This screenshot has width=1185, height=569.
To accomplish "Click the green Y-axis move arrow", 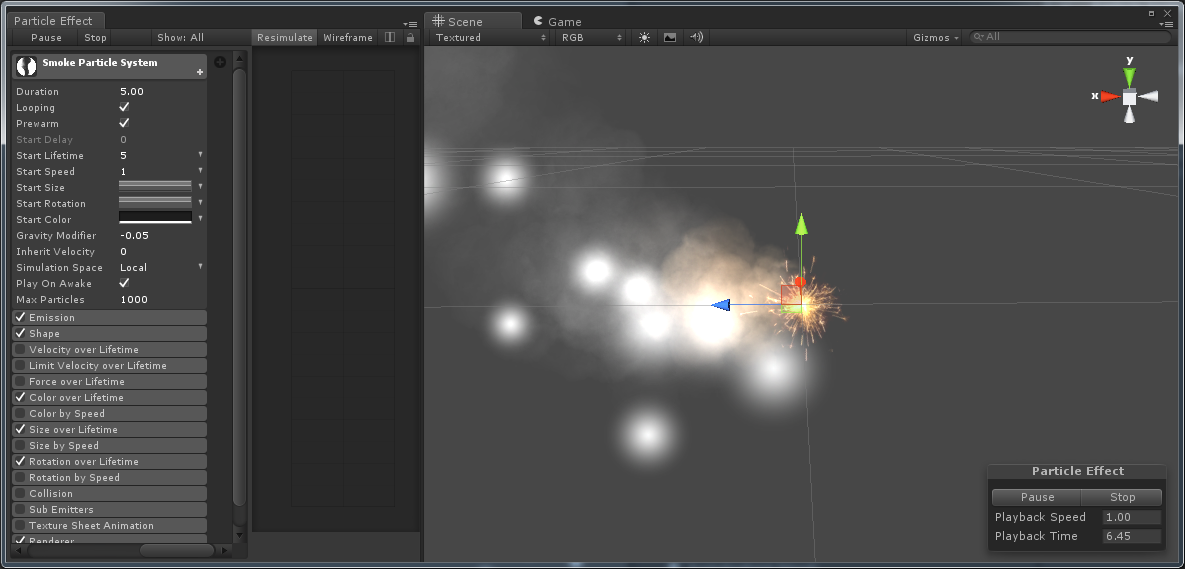I will coord(801,225).
